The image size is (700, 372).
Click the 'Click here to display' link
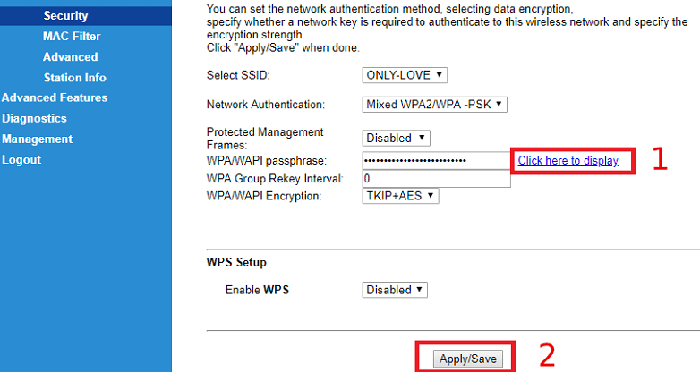pos(568,161)
